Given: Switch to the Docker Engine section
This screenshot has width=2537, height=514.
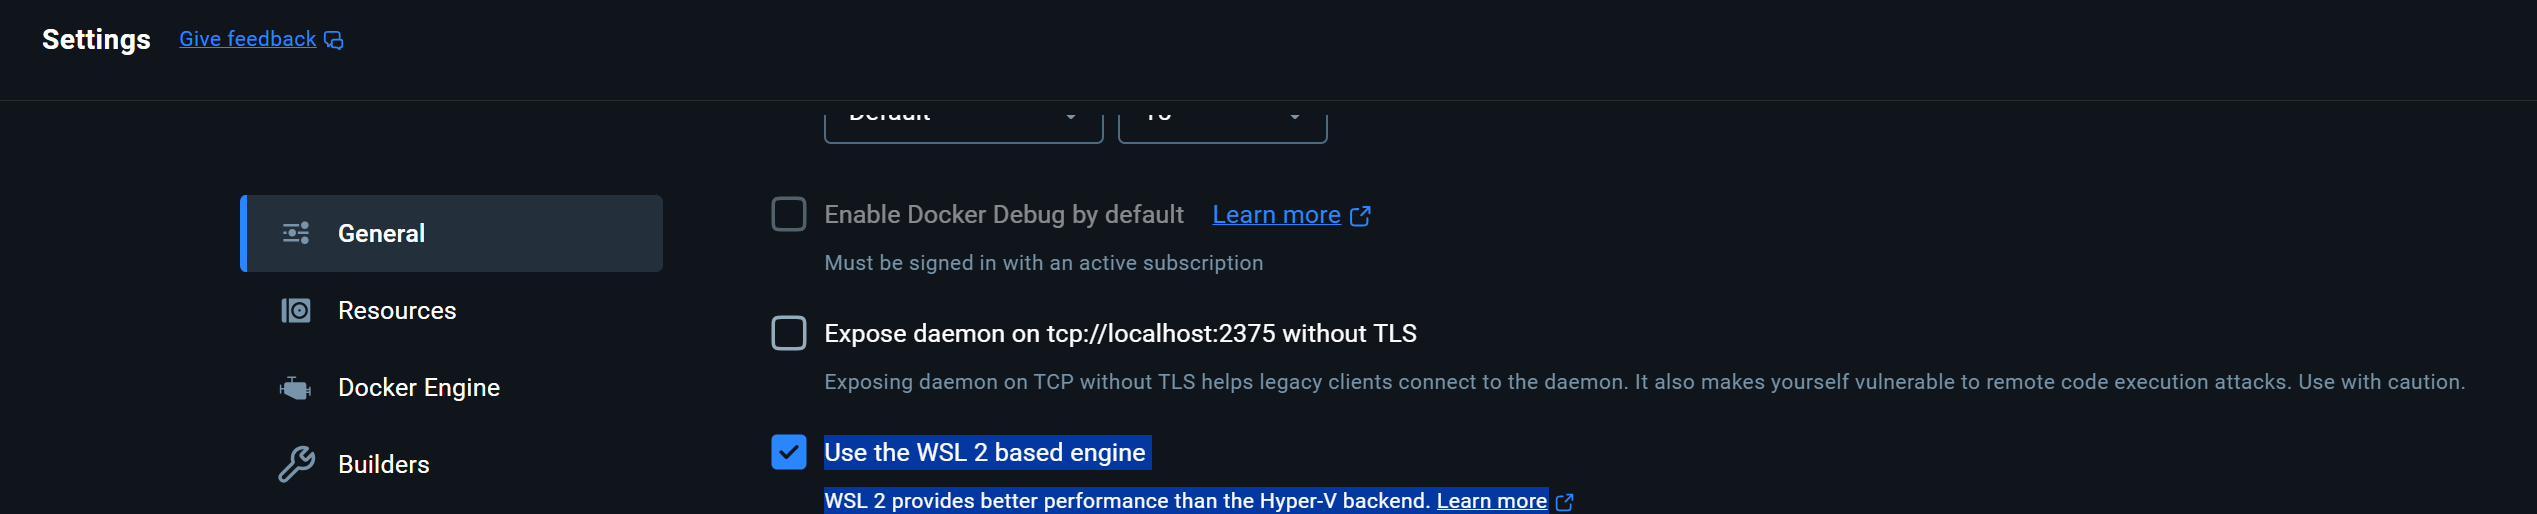Looking at the screenshot, I should coord(419,388).
